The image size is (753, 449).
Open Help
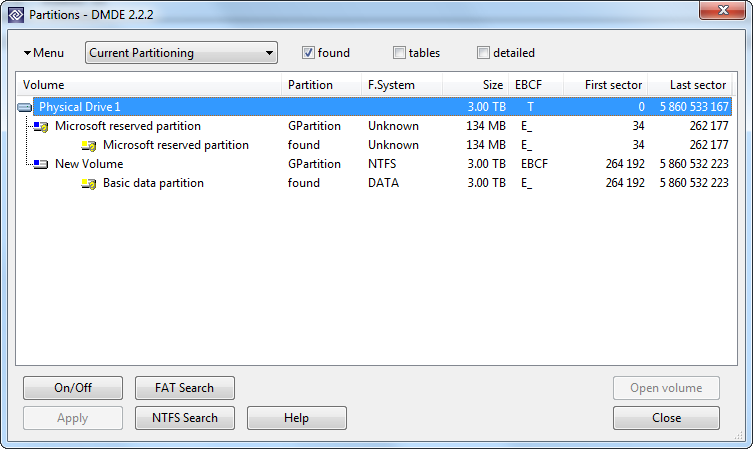(297, 418)
